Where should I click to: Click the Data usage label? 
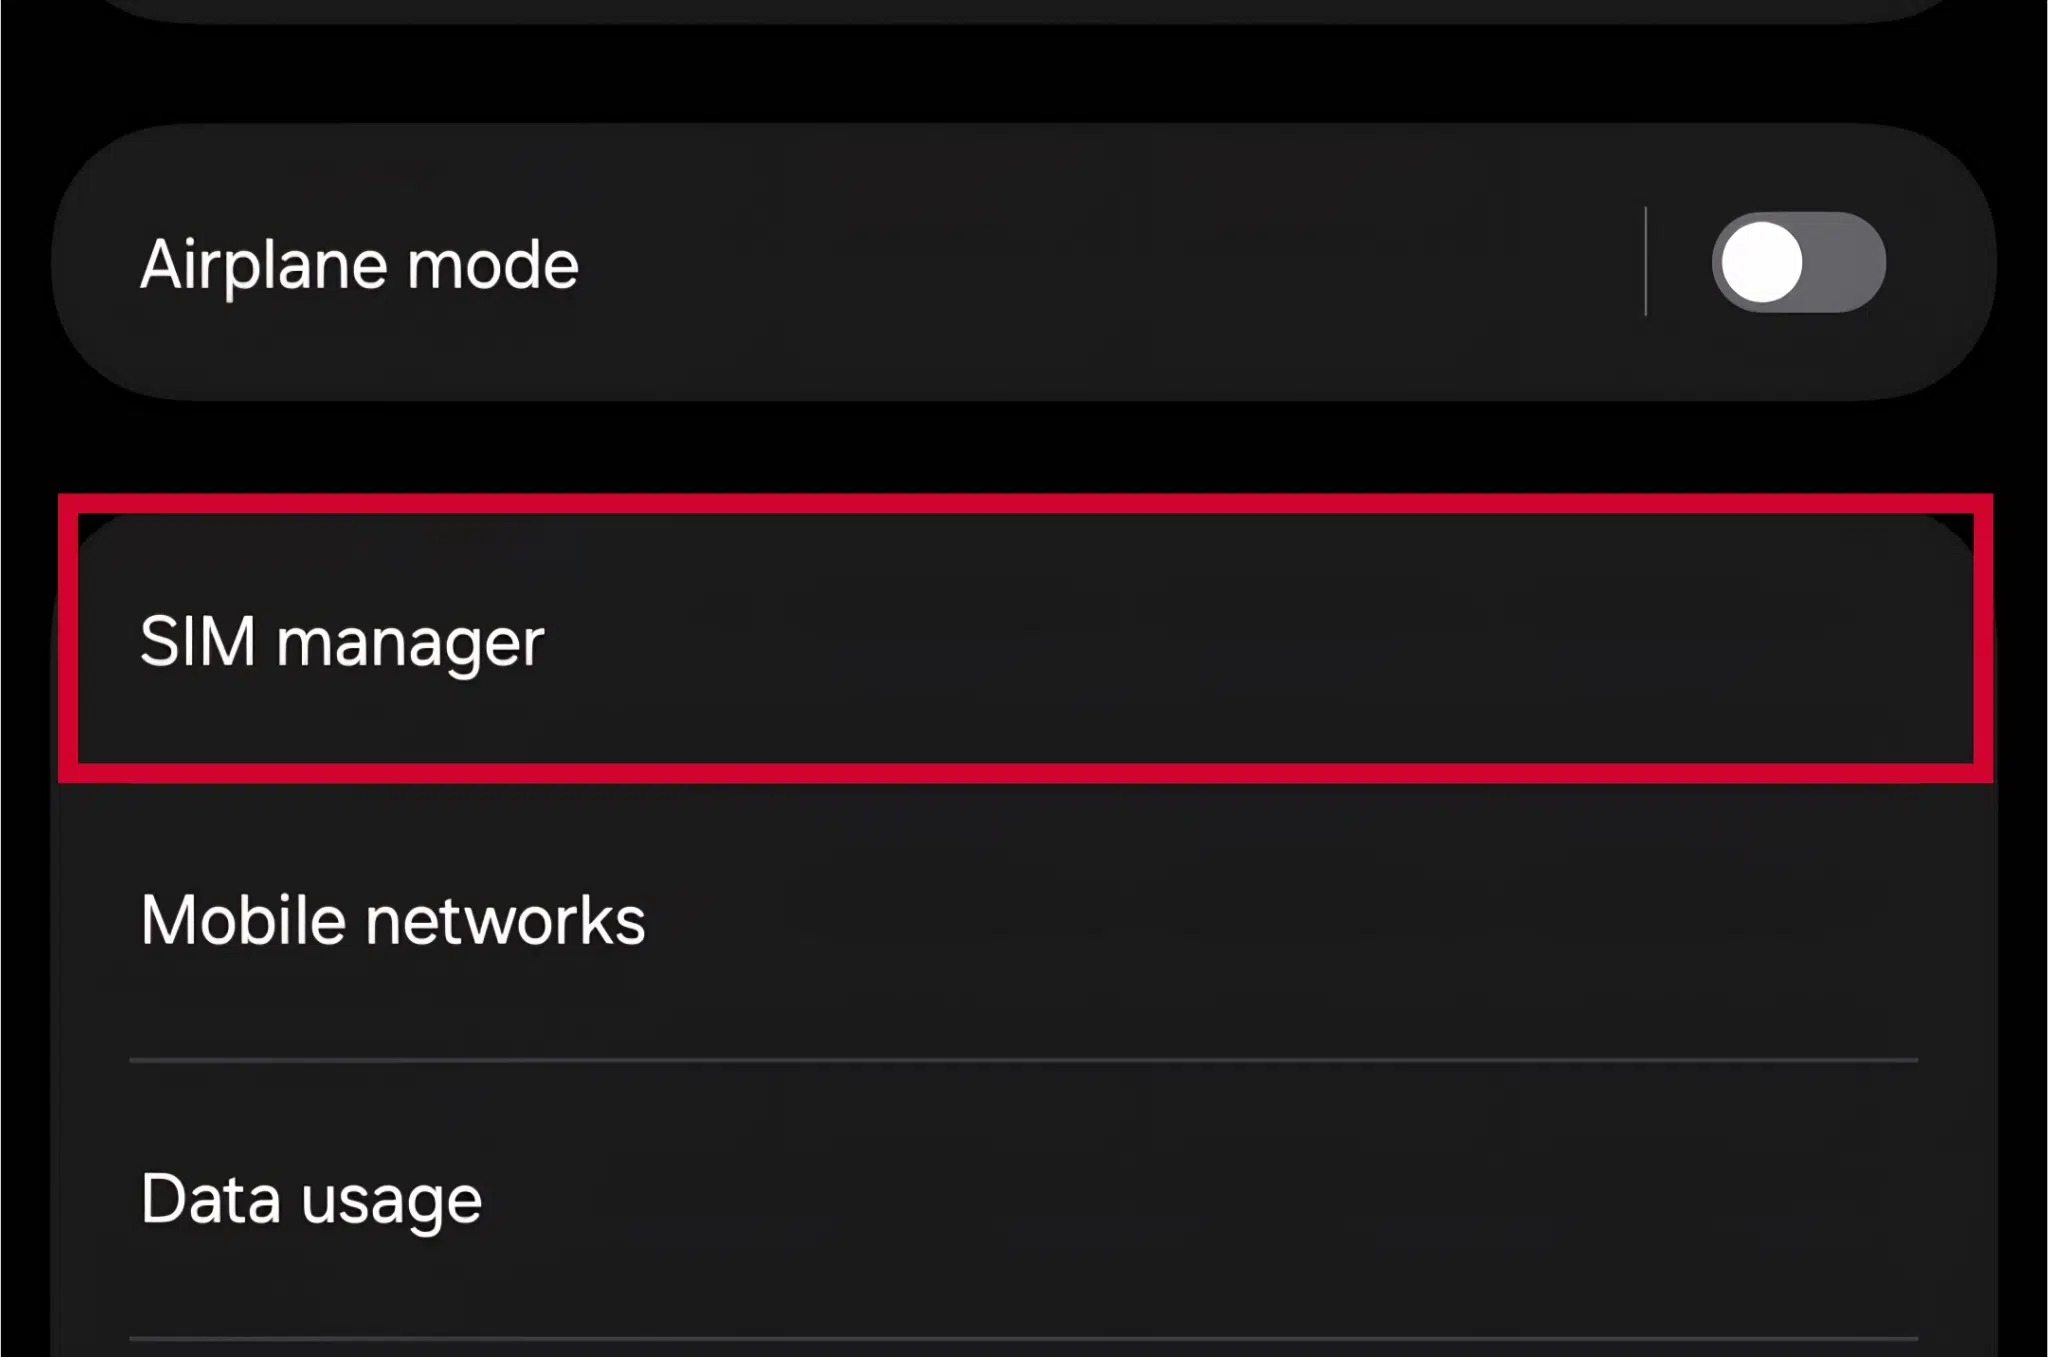pos(310,1197)
